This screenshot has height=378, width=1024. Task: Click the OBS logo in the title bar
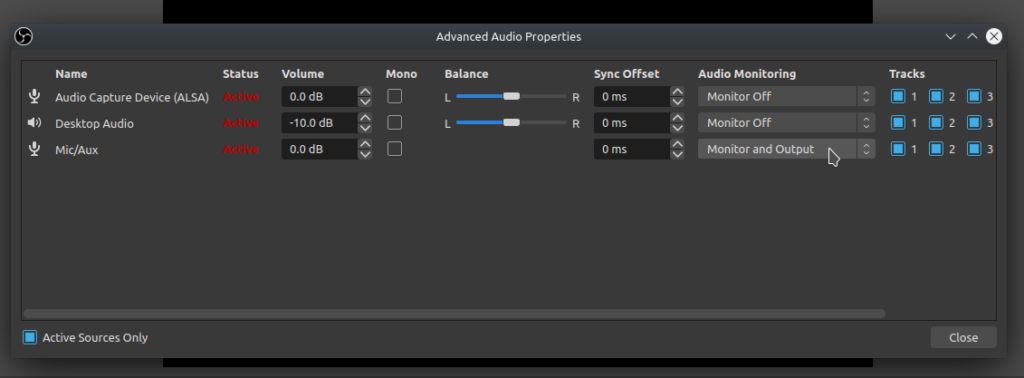tap(24, 37)
